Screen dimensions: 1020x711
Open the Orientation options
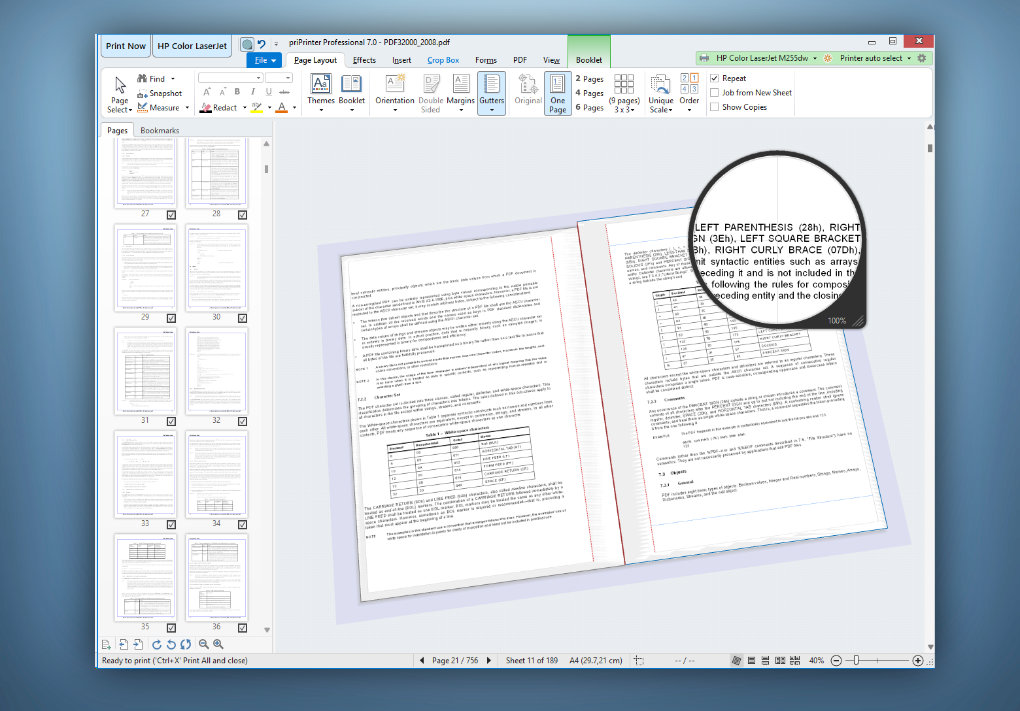tap(395, 92)
